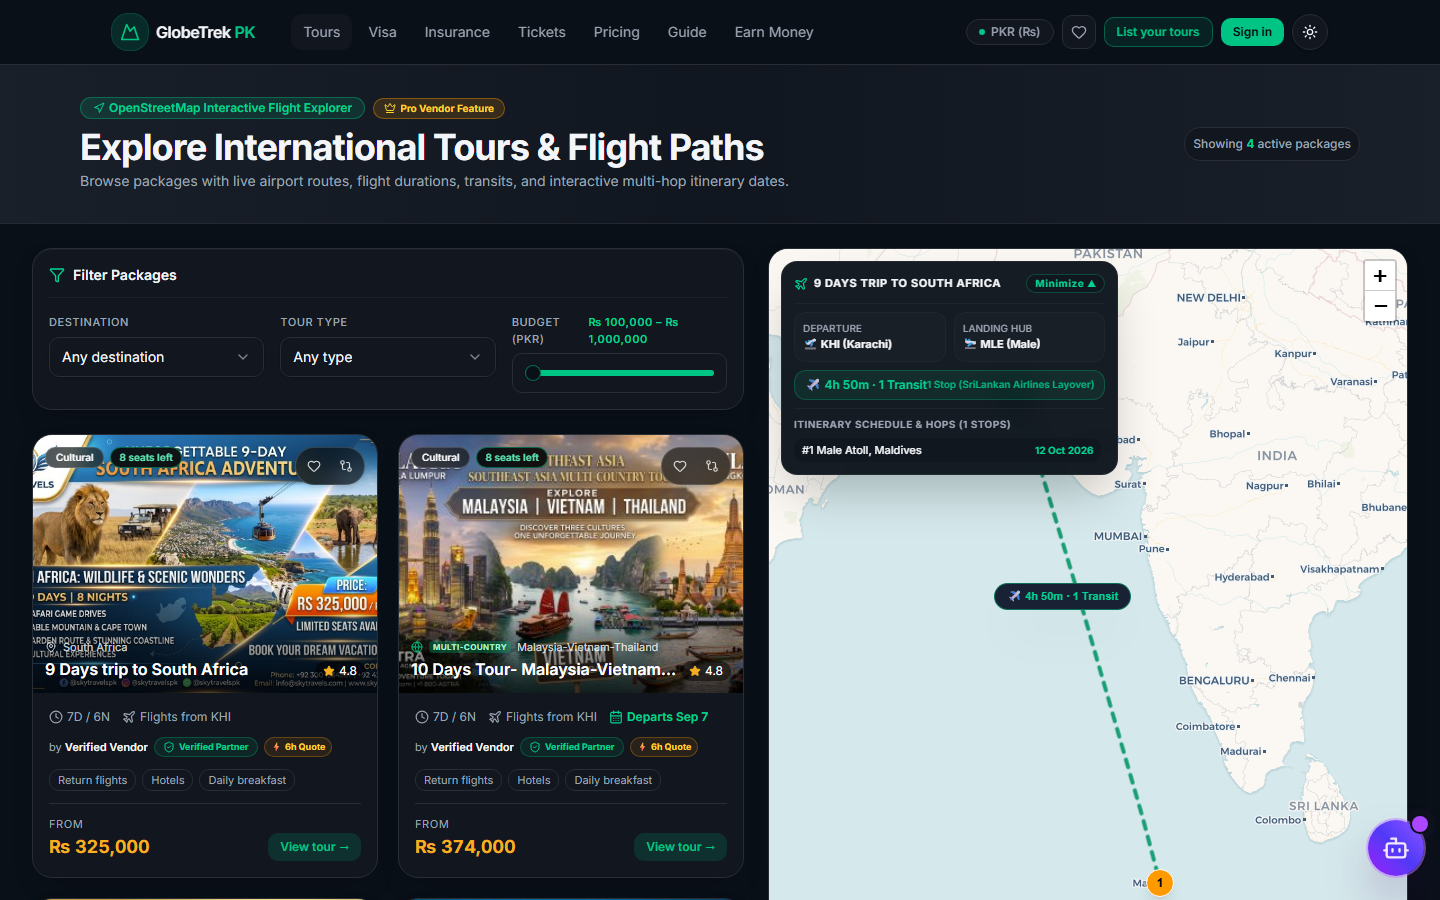
Task: Open the 9 Days trip to South Africa title
Action: pos(147,669)
